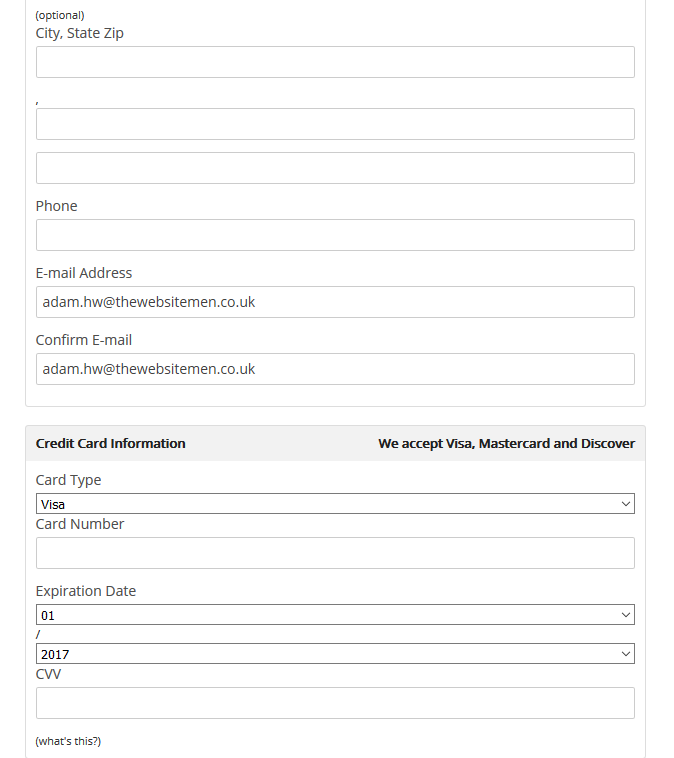Click the "Phone" field label
Image resolution: width=674 pixels, height=758 pixels.
click(57, 206)
